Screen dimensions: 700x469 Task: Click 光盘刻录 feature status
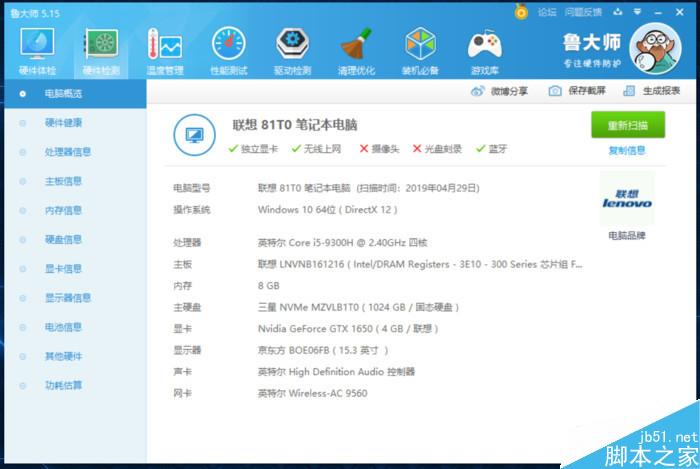click(x=437, y=149)
